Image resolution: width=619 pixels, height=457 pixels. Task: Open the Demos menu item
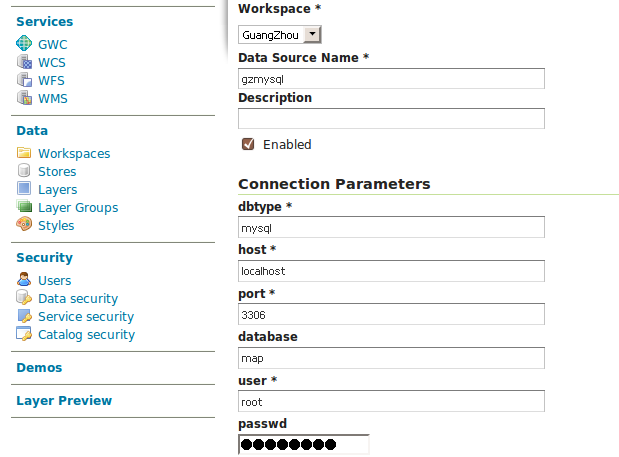tap(39, 368)
